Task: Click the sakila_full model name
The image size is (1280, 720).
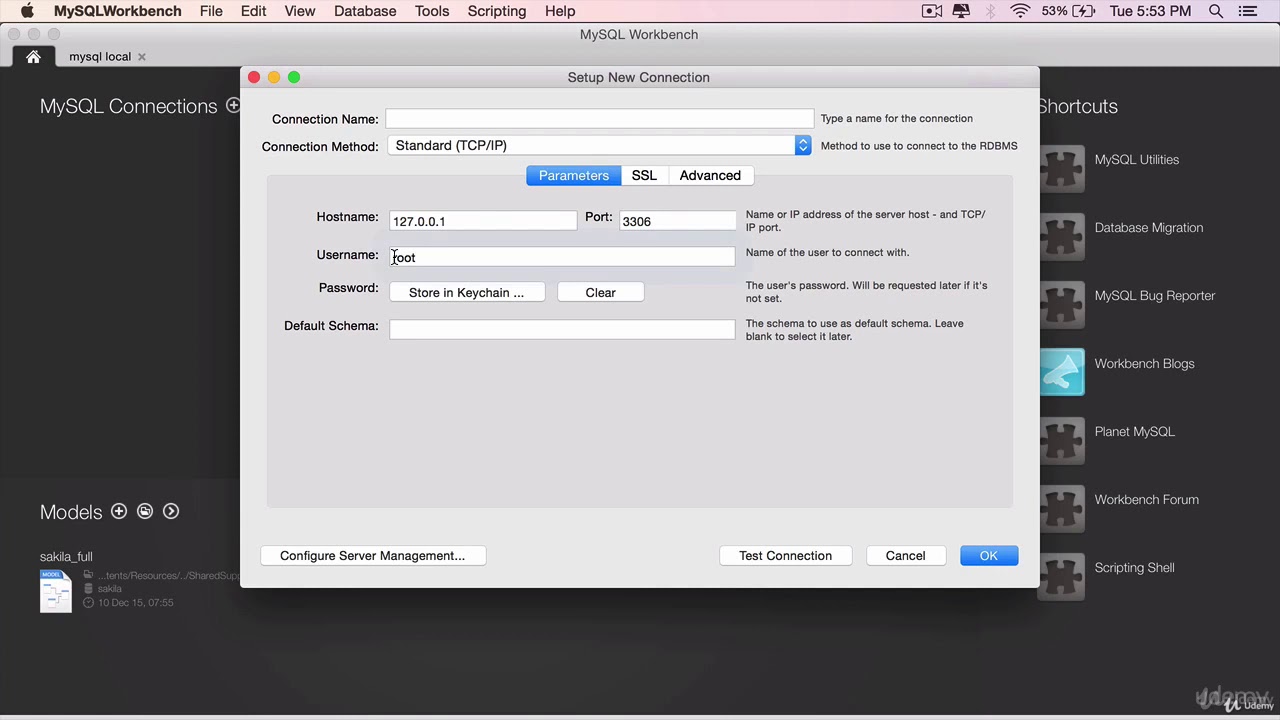Action: click(x=66, y=557)
